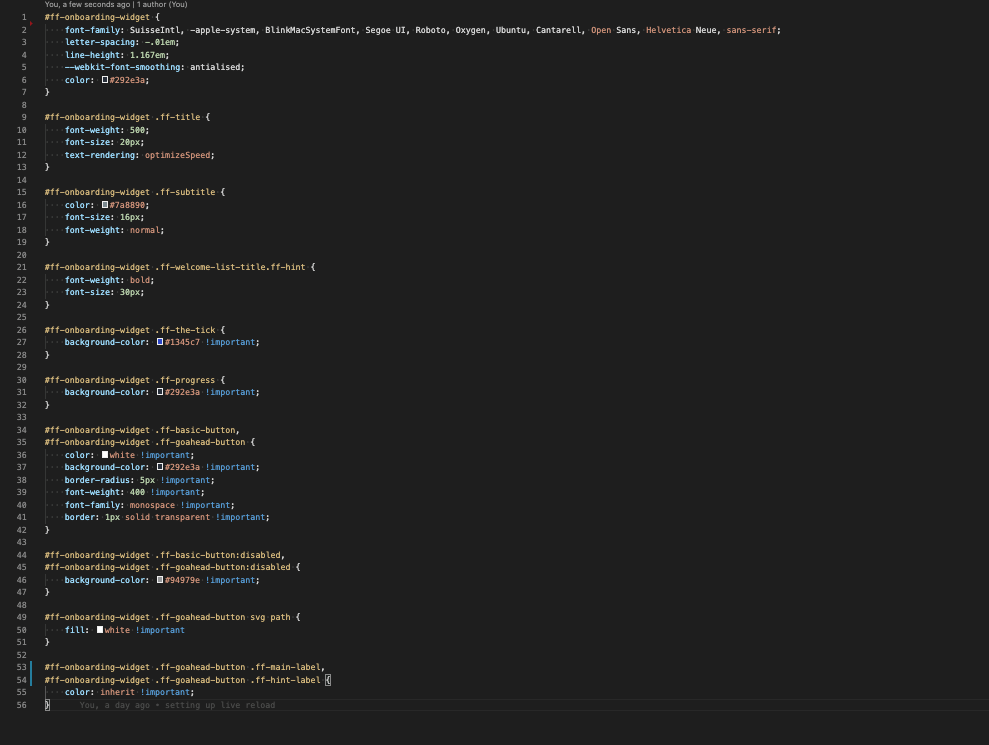Click the white swatch beside the fill property
The image size is (989, 745).
point(102,629)
